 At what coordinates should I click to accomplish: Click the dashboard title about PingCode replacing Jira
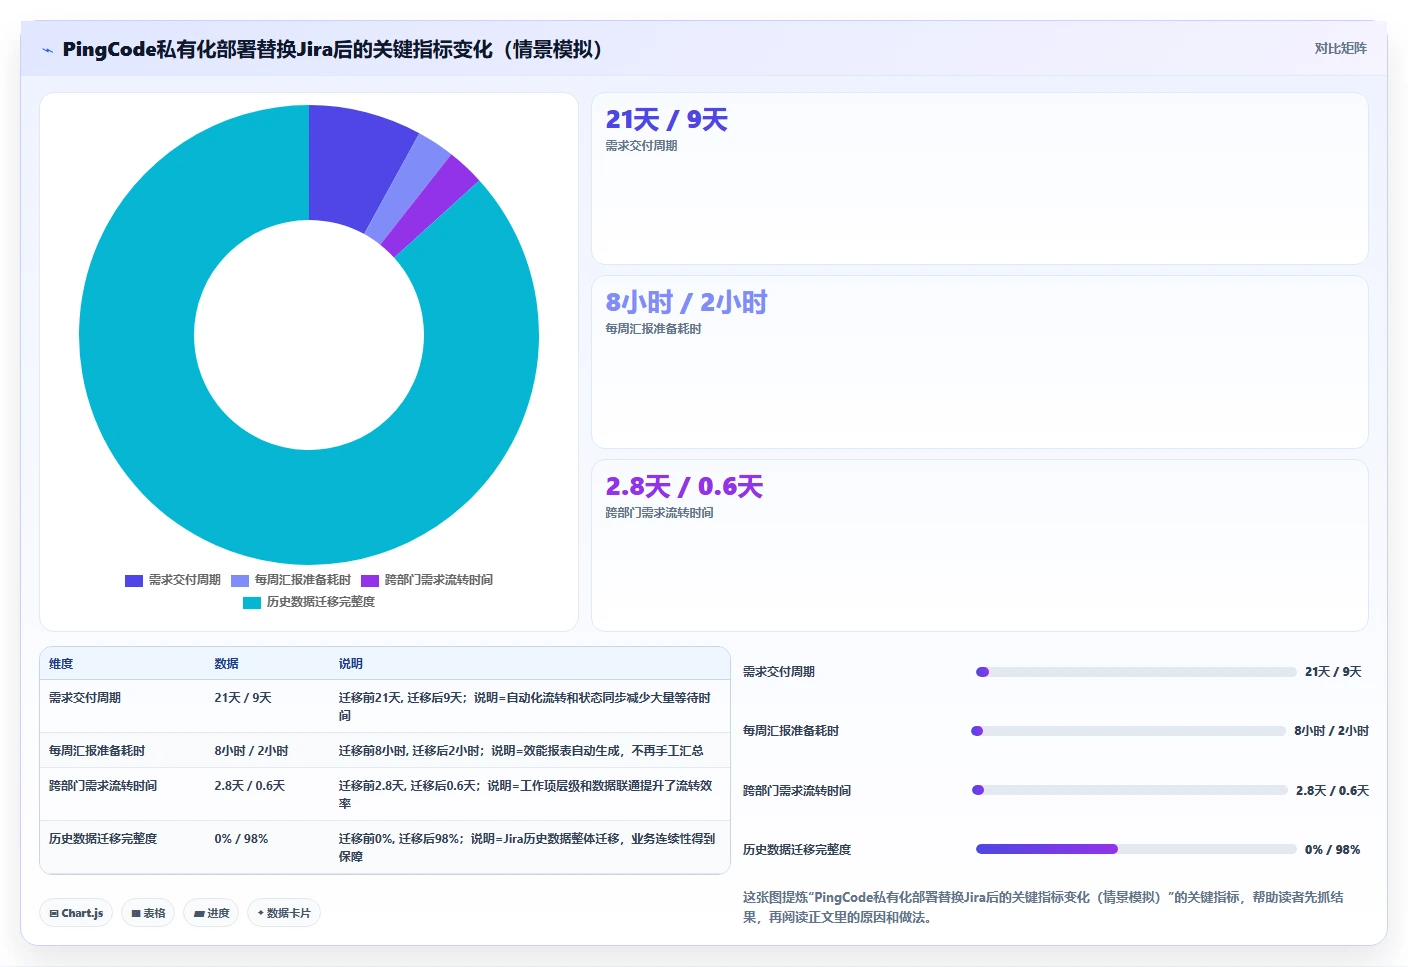pos(332,50)
